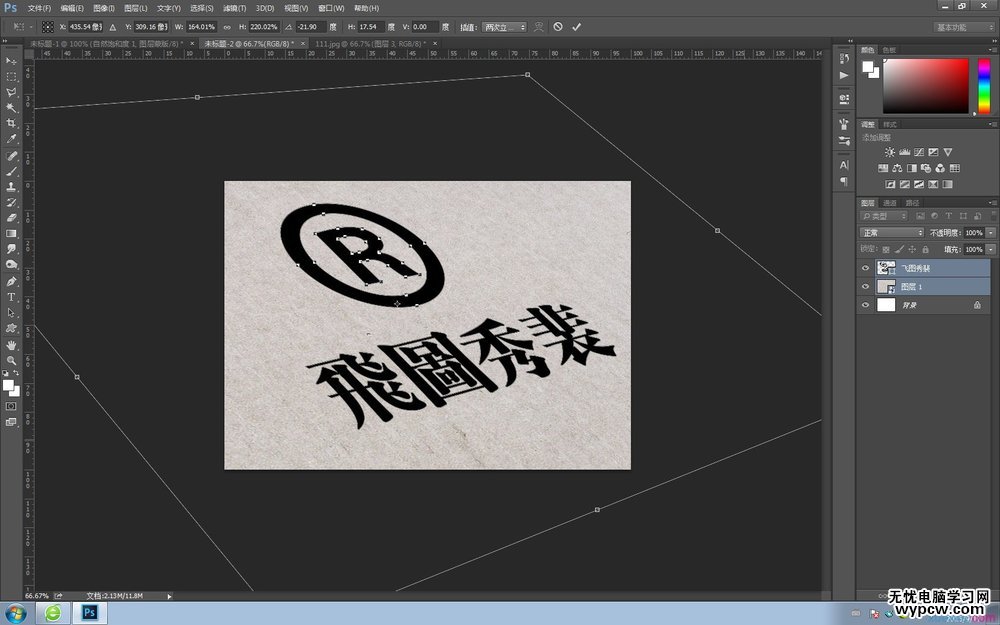1000x625 pixels.
Task: Hide the 背景 layer
Action: (866, 305)
